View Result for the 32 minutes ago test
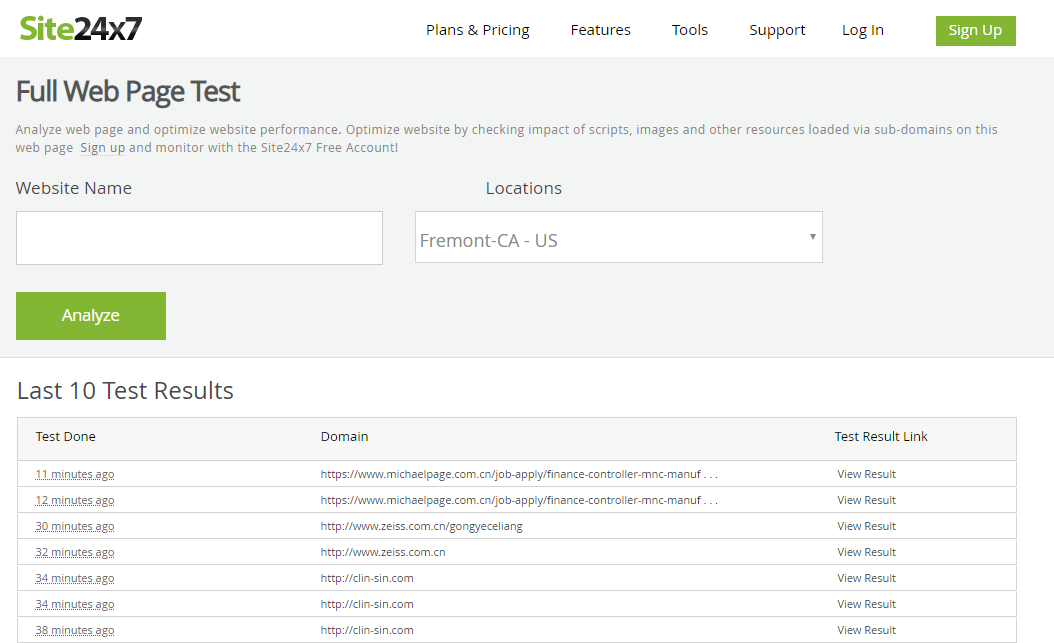This screenshot has height=643, width=1054. pos(866,552)
